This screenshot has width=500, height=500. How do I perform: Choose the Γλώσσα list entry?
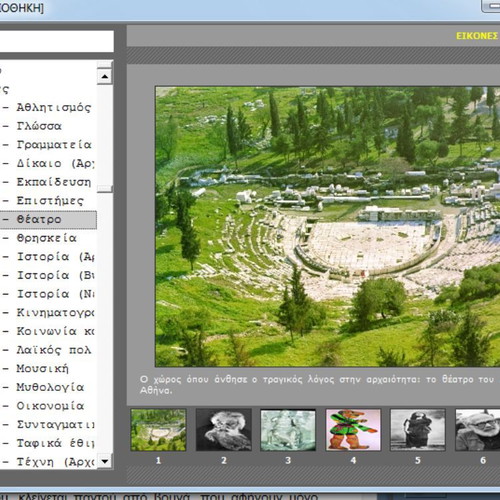pos(48,126)
